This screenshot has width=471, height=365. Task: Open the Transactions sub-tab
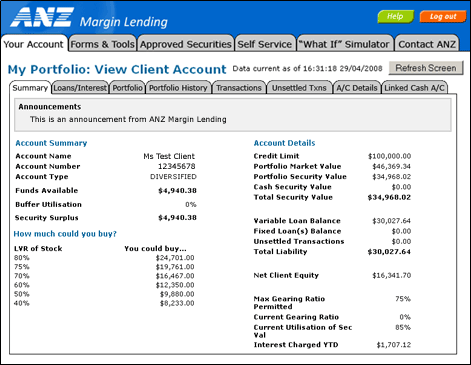coord(239,88)
